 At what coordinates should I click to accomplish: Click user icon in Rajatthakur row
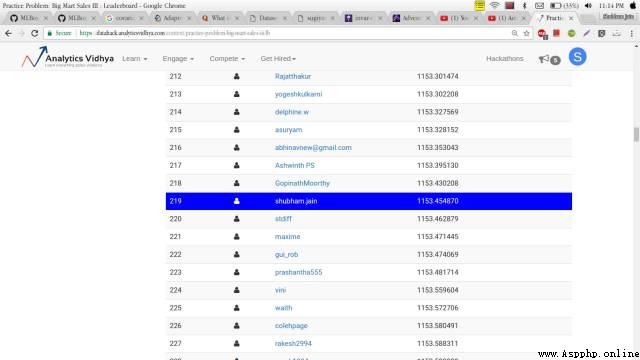click(237, 76)
